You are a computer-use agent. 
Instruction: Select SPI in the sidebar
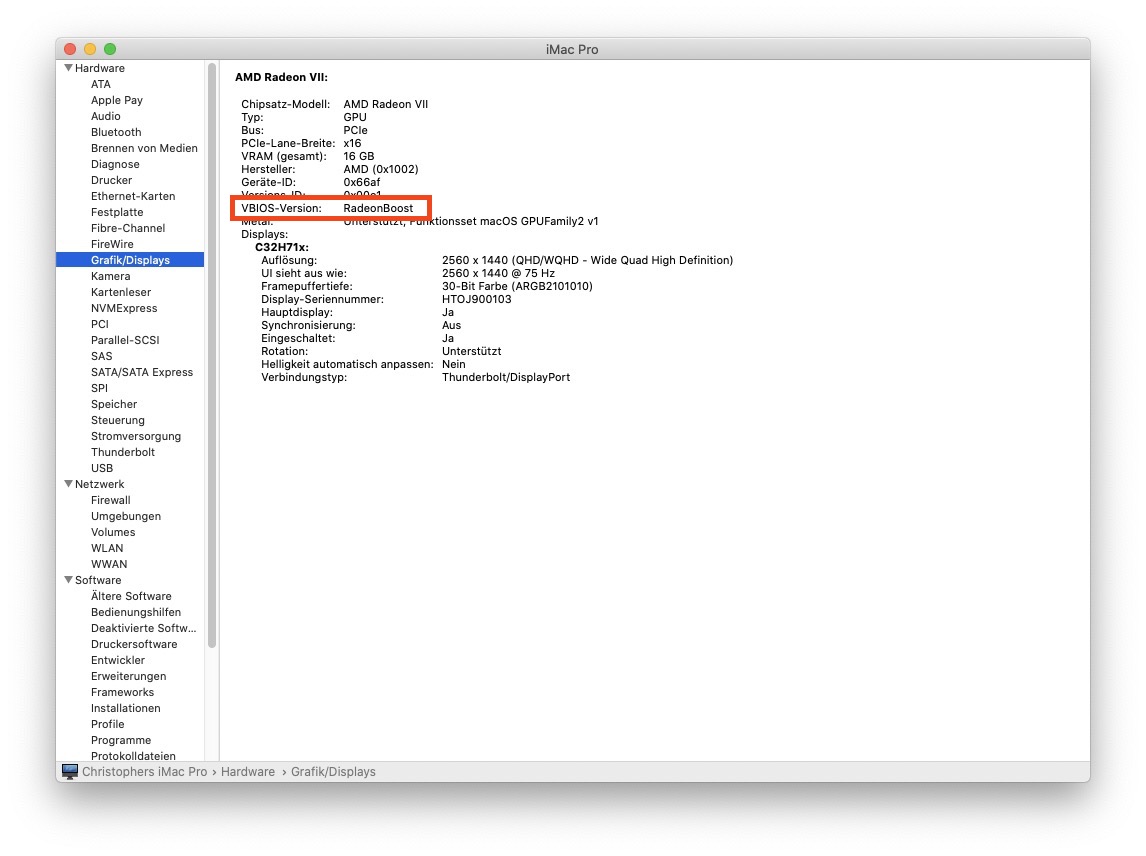[x=99, y=388]
